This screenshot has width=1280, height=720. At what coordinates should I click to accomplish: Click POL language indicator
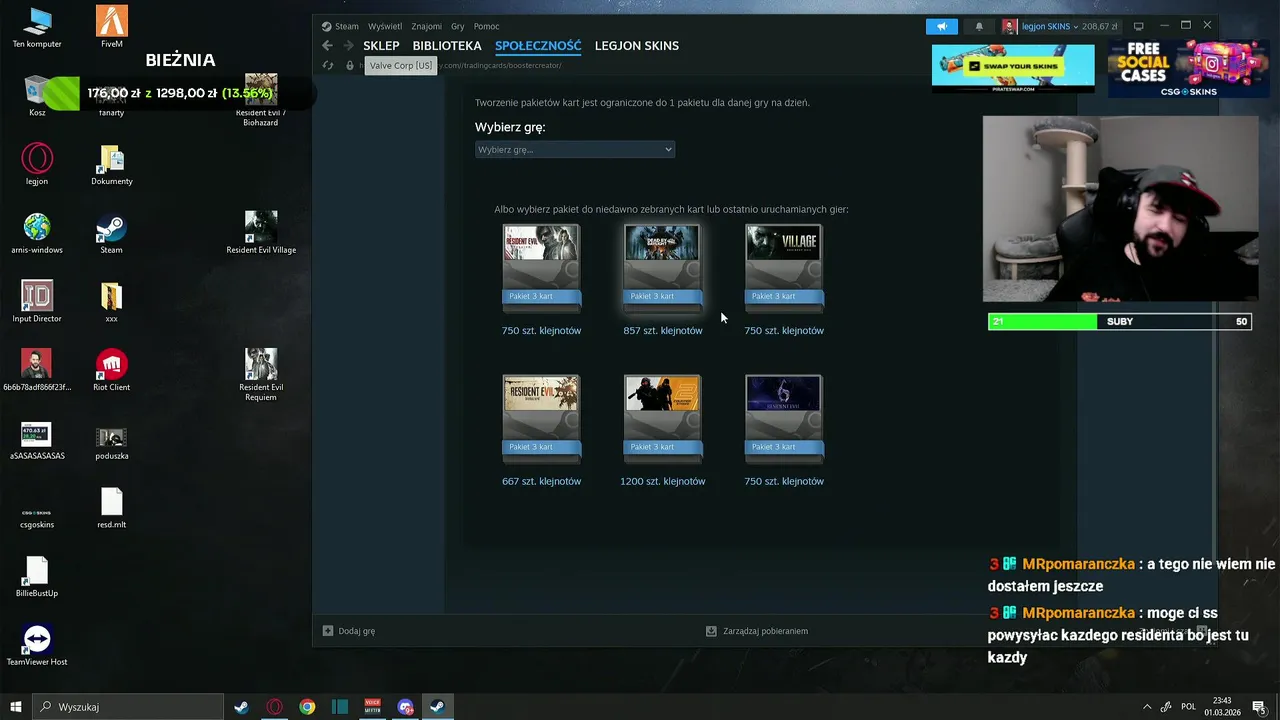tap(1188, 707)
